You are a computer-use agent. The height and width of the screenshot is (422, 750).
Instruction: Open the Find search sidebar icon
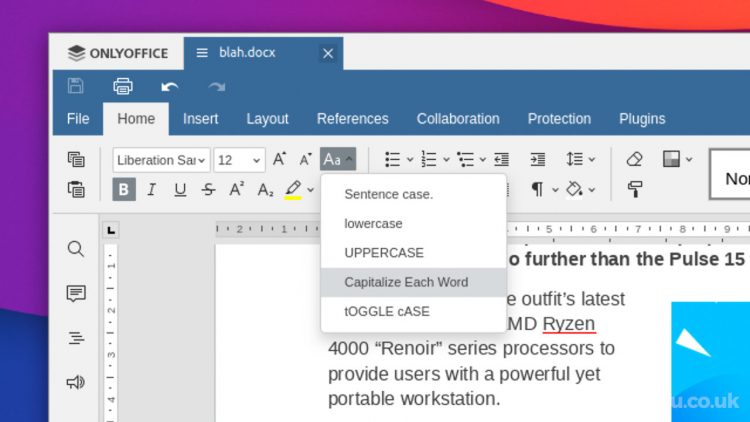76,249
